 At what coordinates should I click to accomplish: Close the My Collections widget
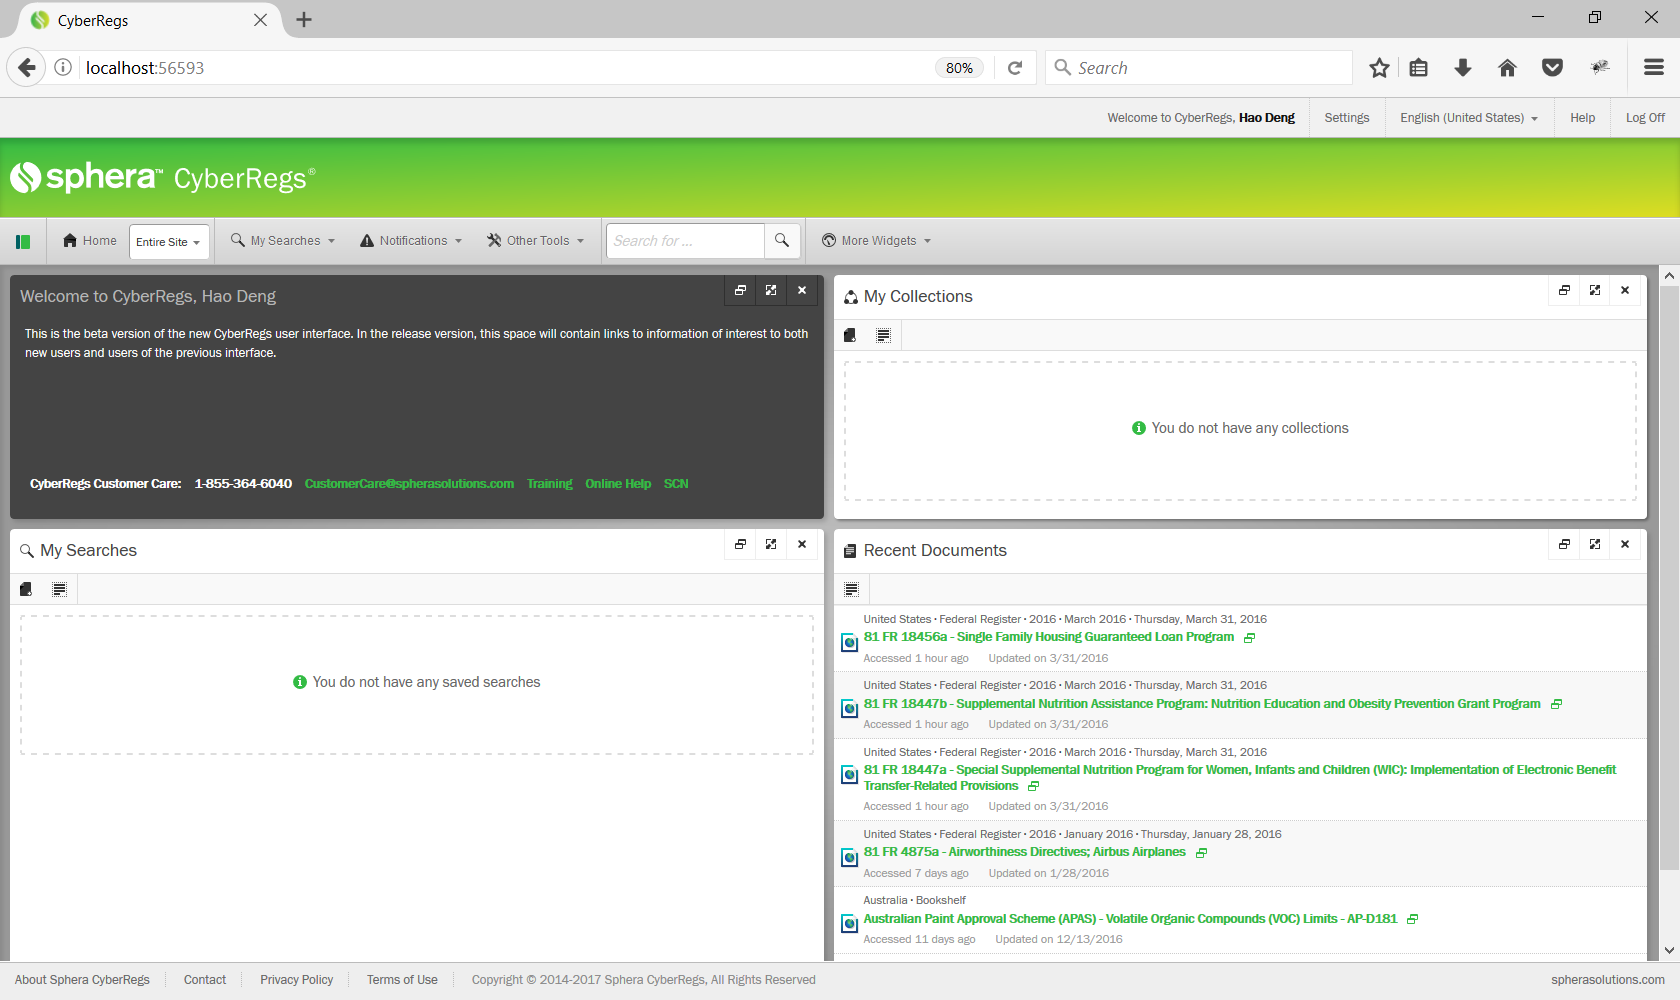[1625, 290]
